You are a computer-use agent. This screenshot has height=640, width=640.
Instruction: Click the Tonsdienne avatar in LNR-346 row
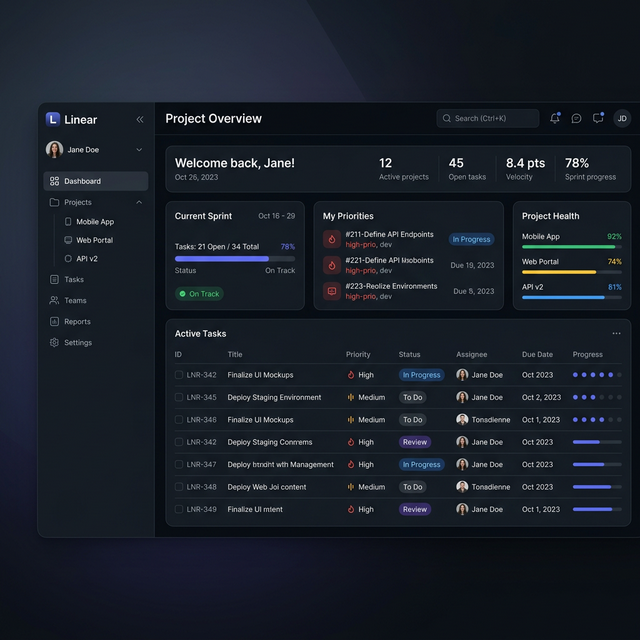(462, 420)
